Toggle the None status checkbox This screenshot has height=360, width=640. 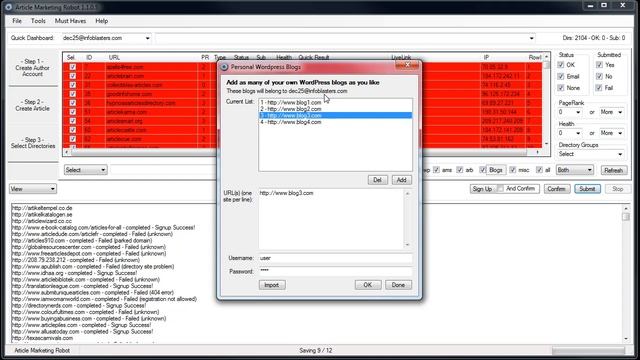561,88
